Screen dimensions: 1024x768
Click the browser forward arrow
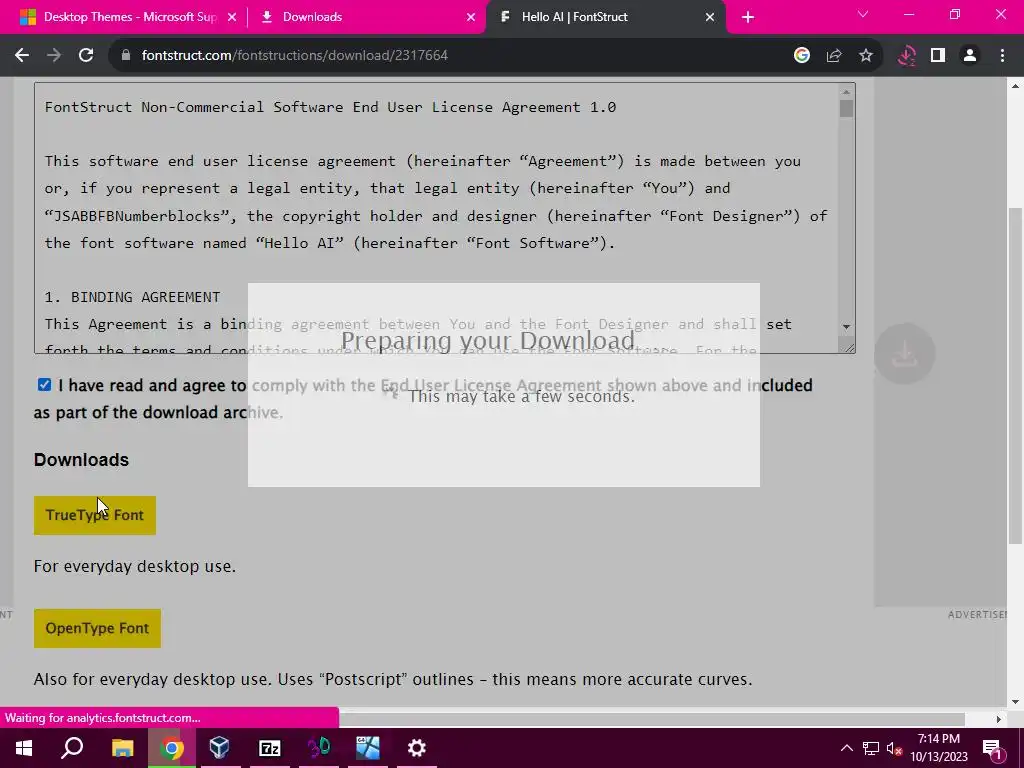pos(54,56)
